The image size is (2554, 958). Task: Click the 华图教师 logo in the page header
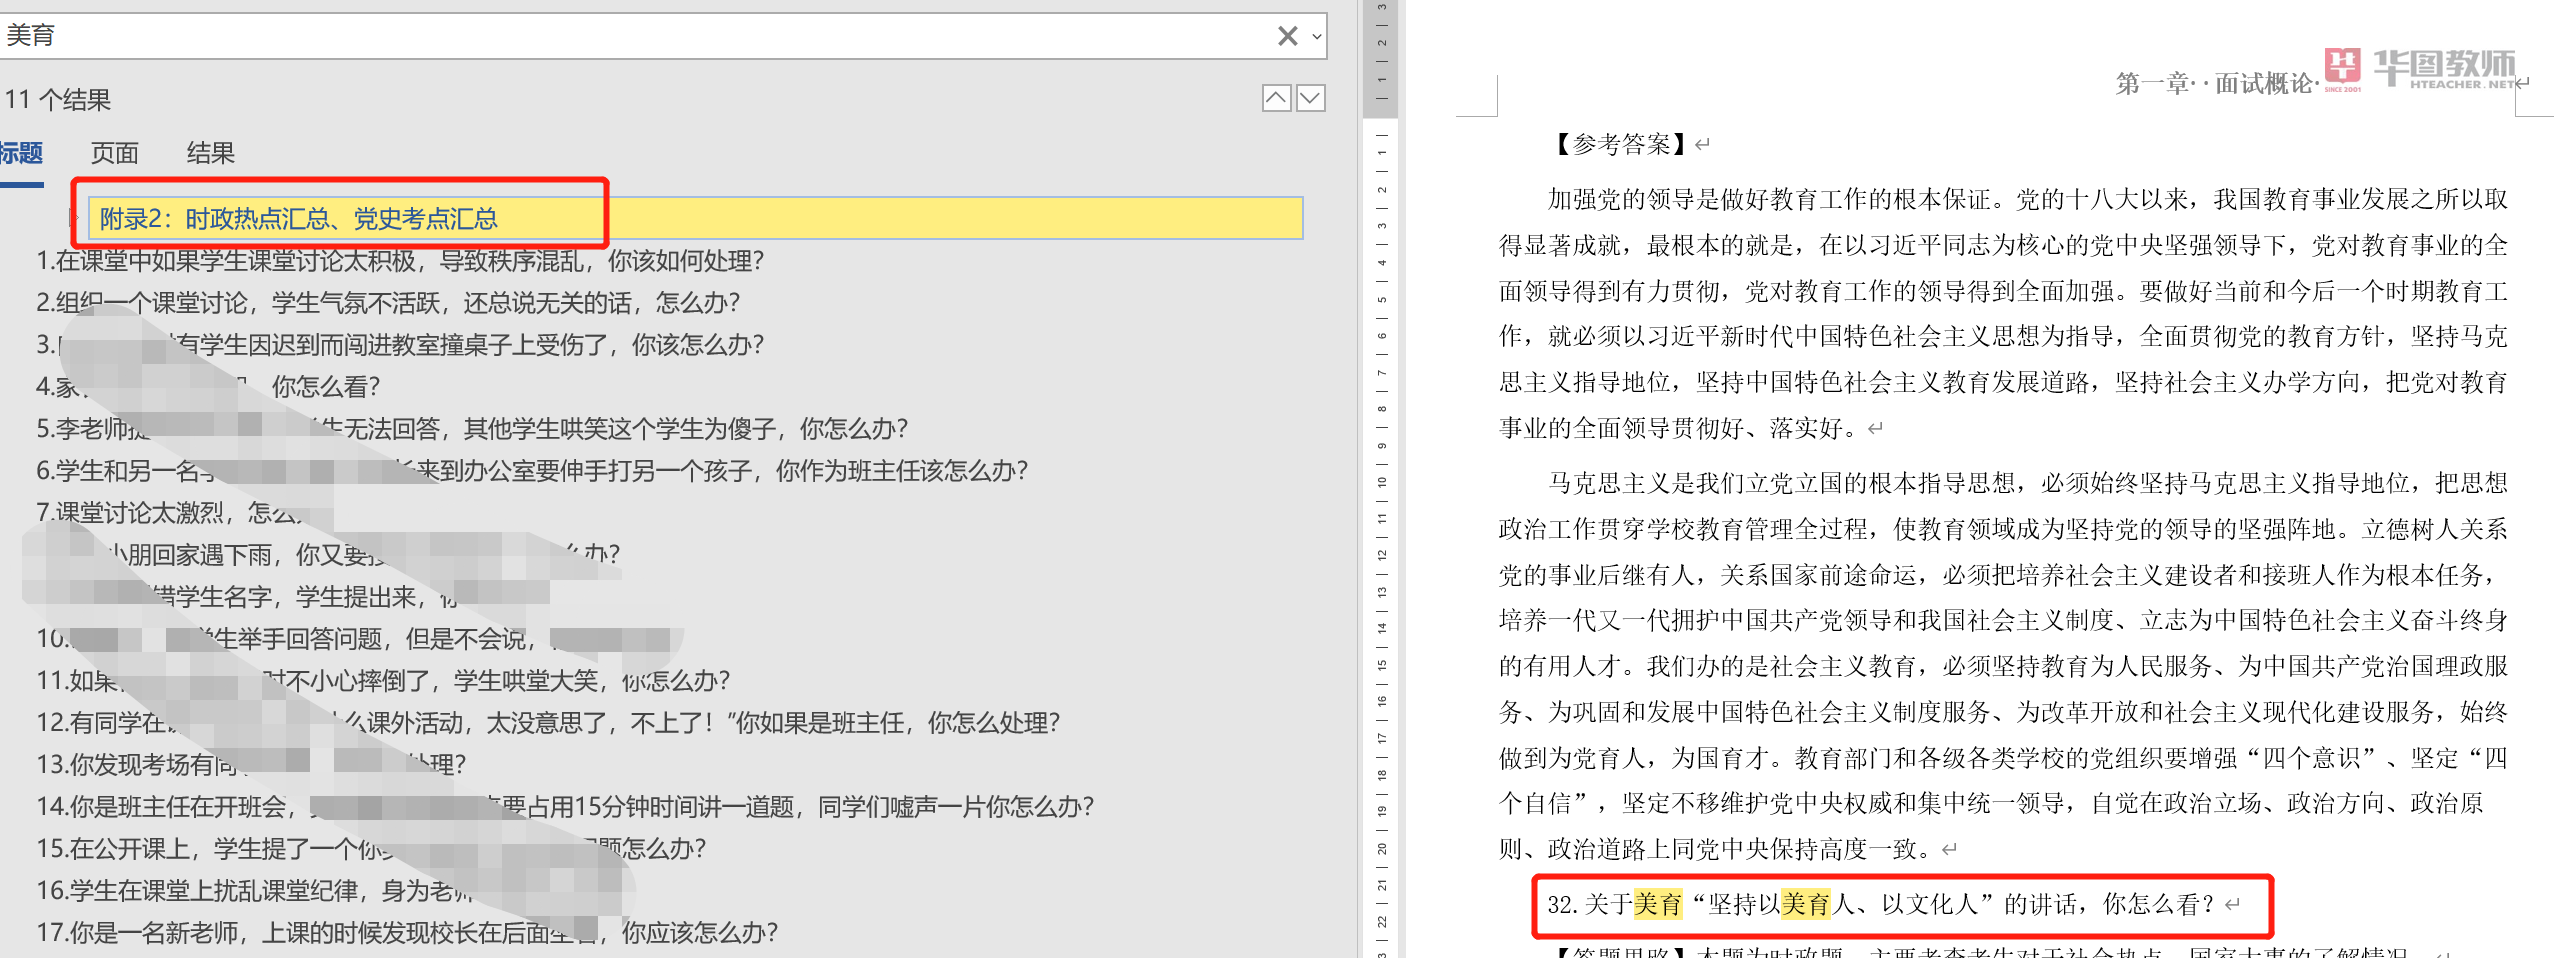pos(2419,70)
